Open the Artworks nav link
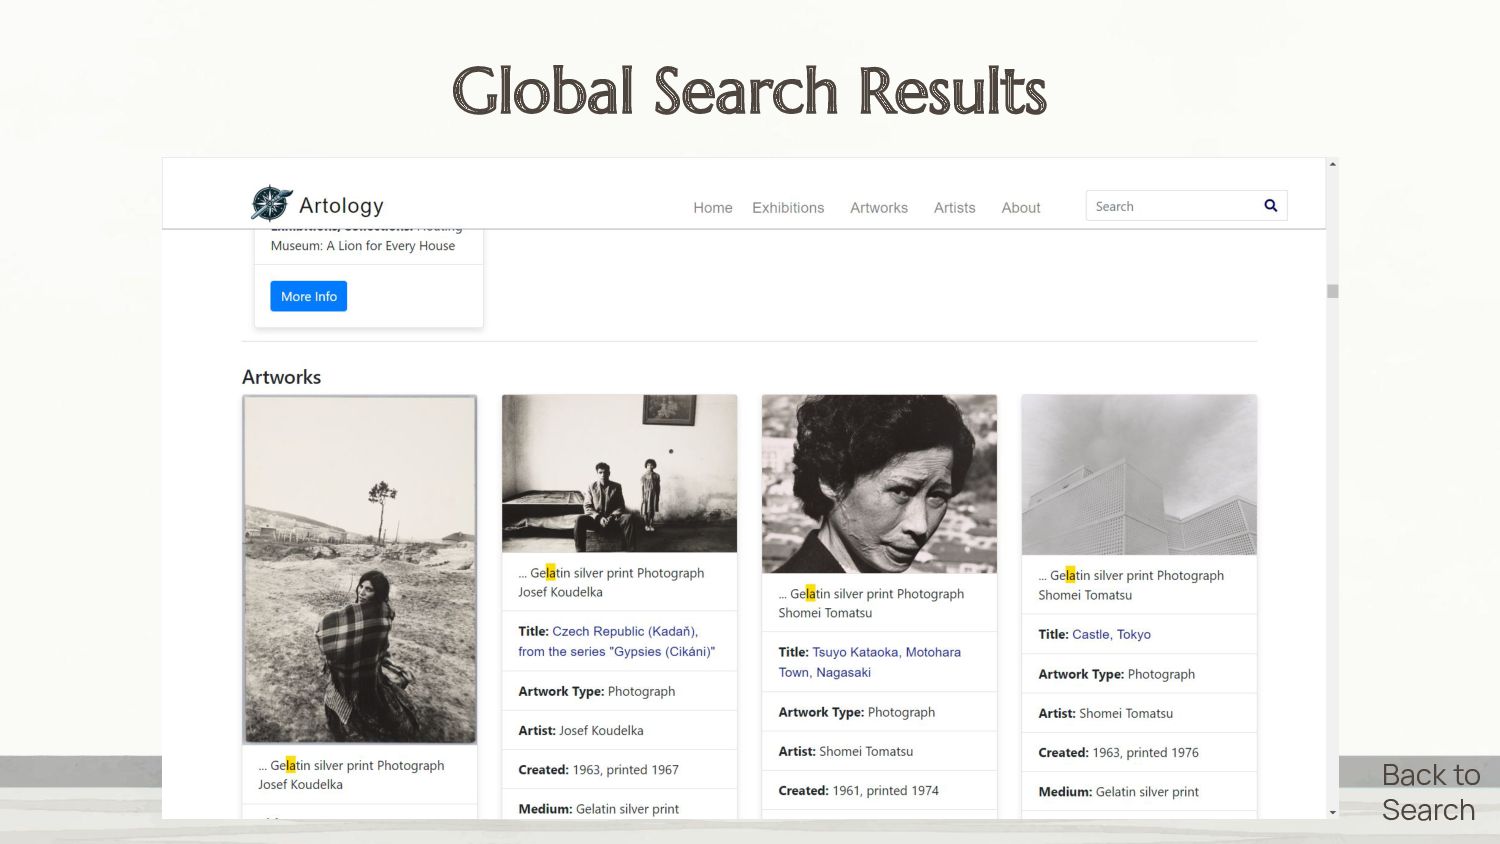The height and width of the screenshot is (844, 1500). [x=878, y=208]
